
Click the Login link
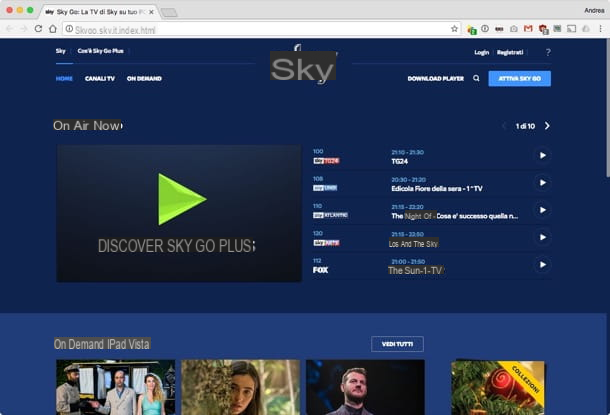pyautogui.click(x=482, y=52)
